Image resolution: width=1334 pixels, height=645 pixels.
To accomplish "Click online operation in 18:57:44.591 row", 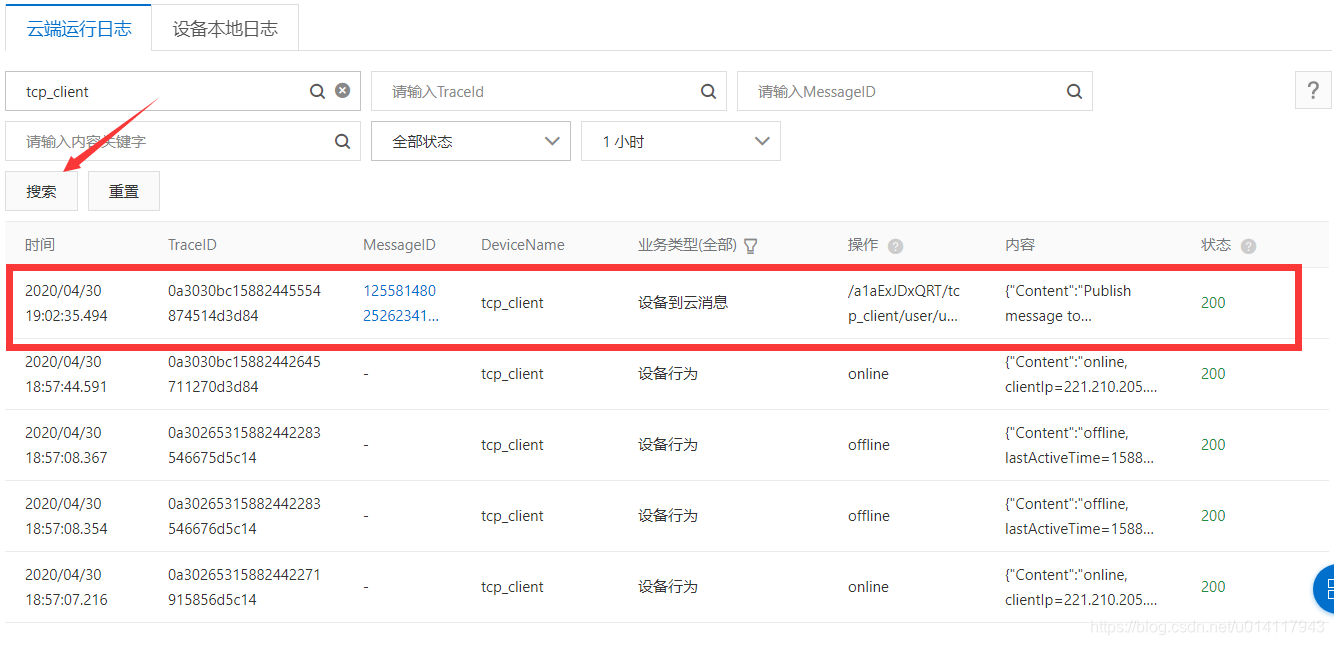I will point(868,374).
